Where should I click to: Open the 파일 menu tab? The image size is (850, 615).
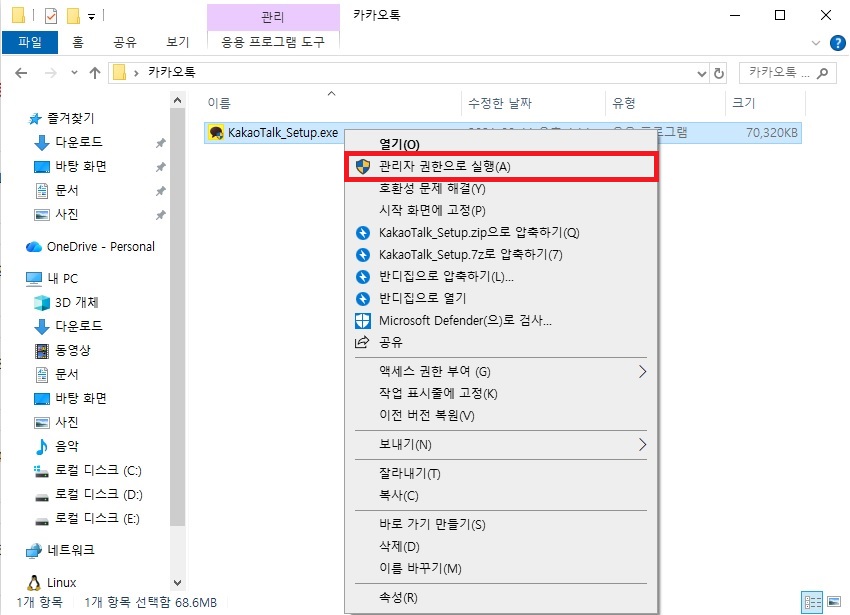tap(30, 42)
